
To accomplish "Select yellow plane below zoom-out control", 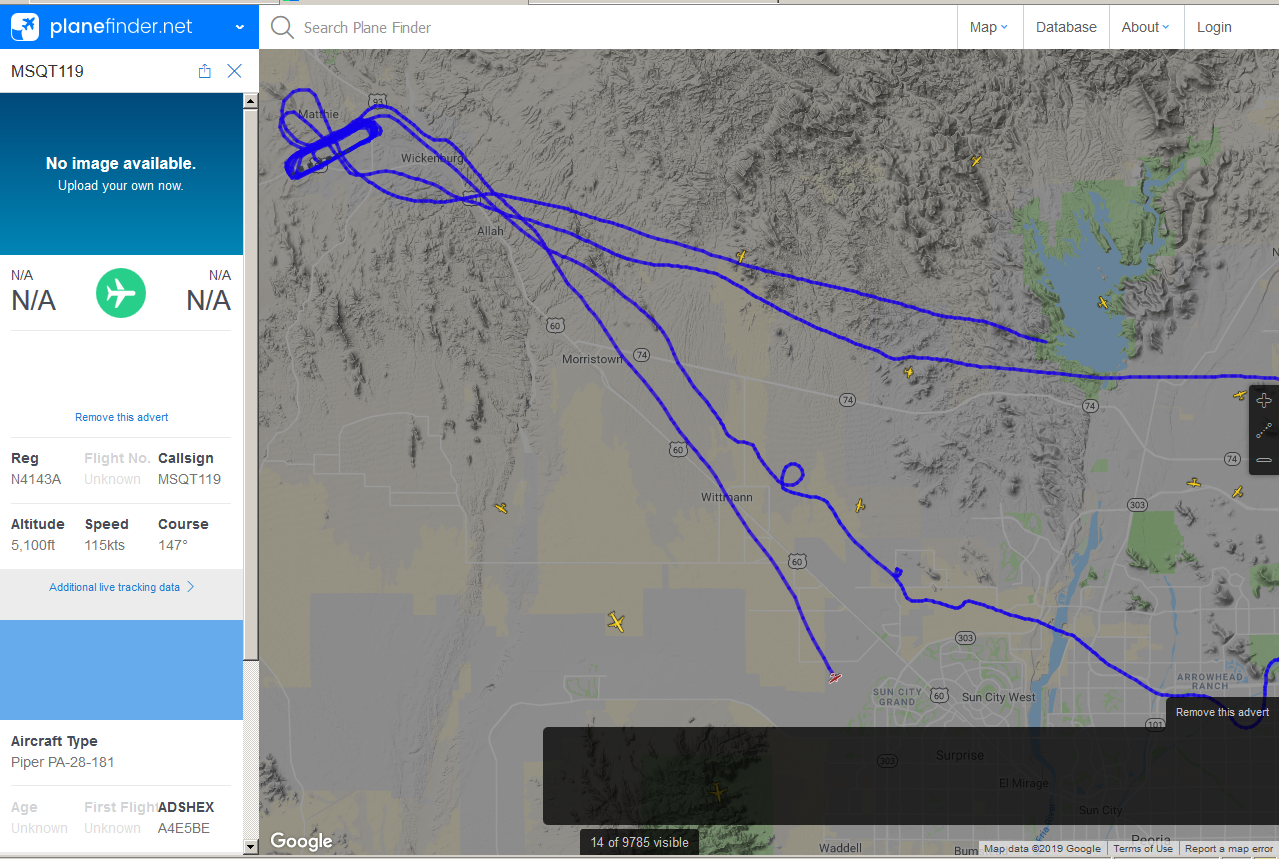I will tap(1238, 492).
